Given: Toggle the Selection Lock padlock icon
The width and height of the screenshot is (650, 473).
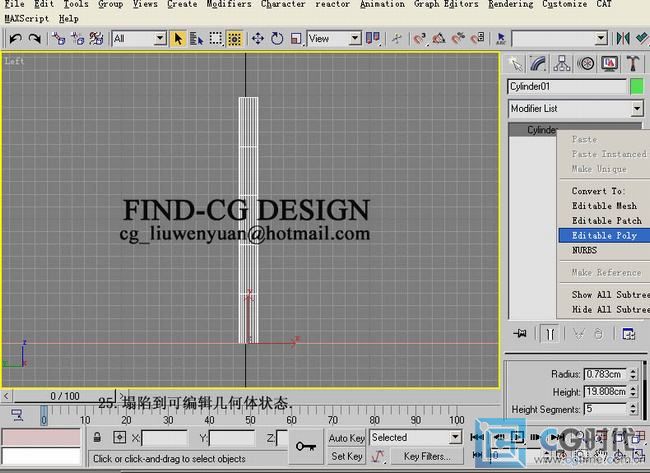Looking at the screenshot, I should tap(97, 437).
